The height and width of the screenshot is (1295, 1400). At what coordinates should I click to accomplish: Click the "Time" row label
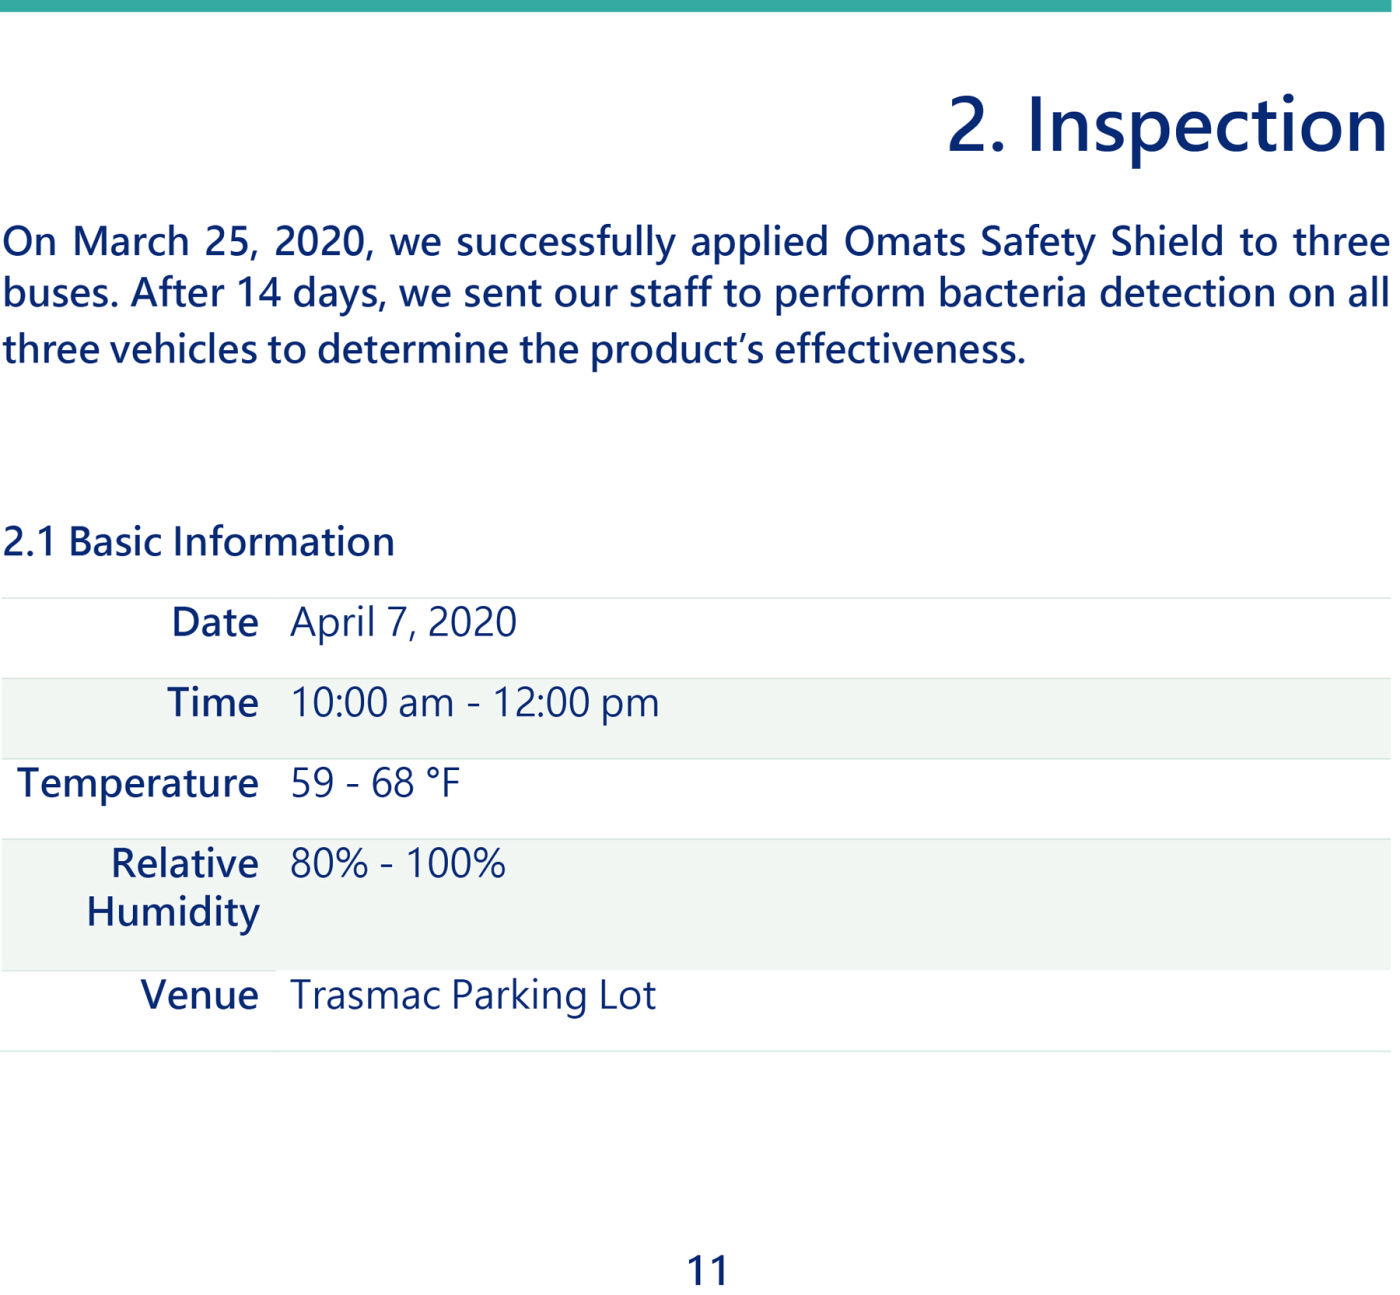(x=213, y=703)
